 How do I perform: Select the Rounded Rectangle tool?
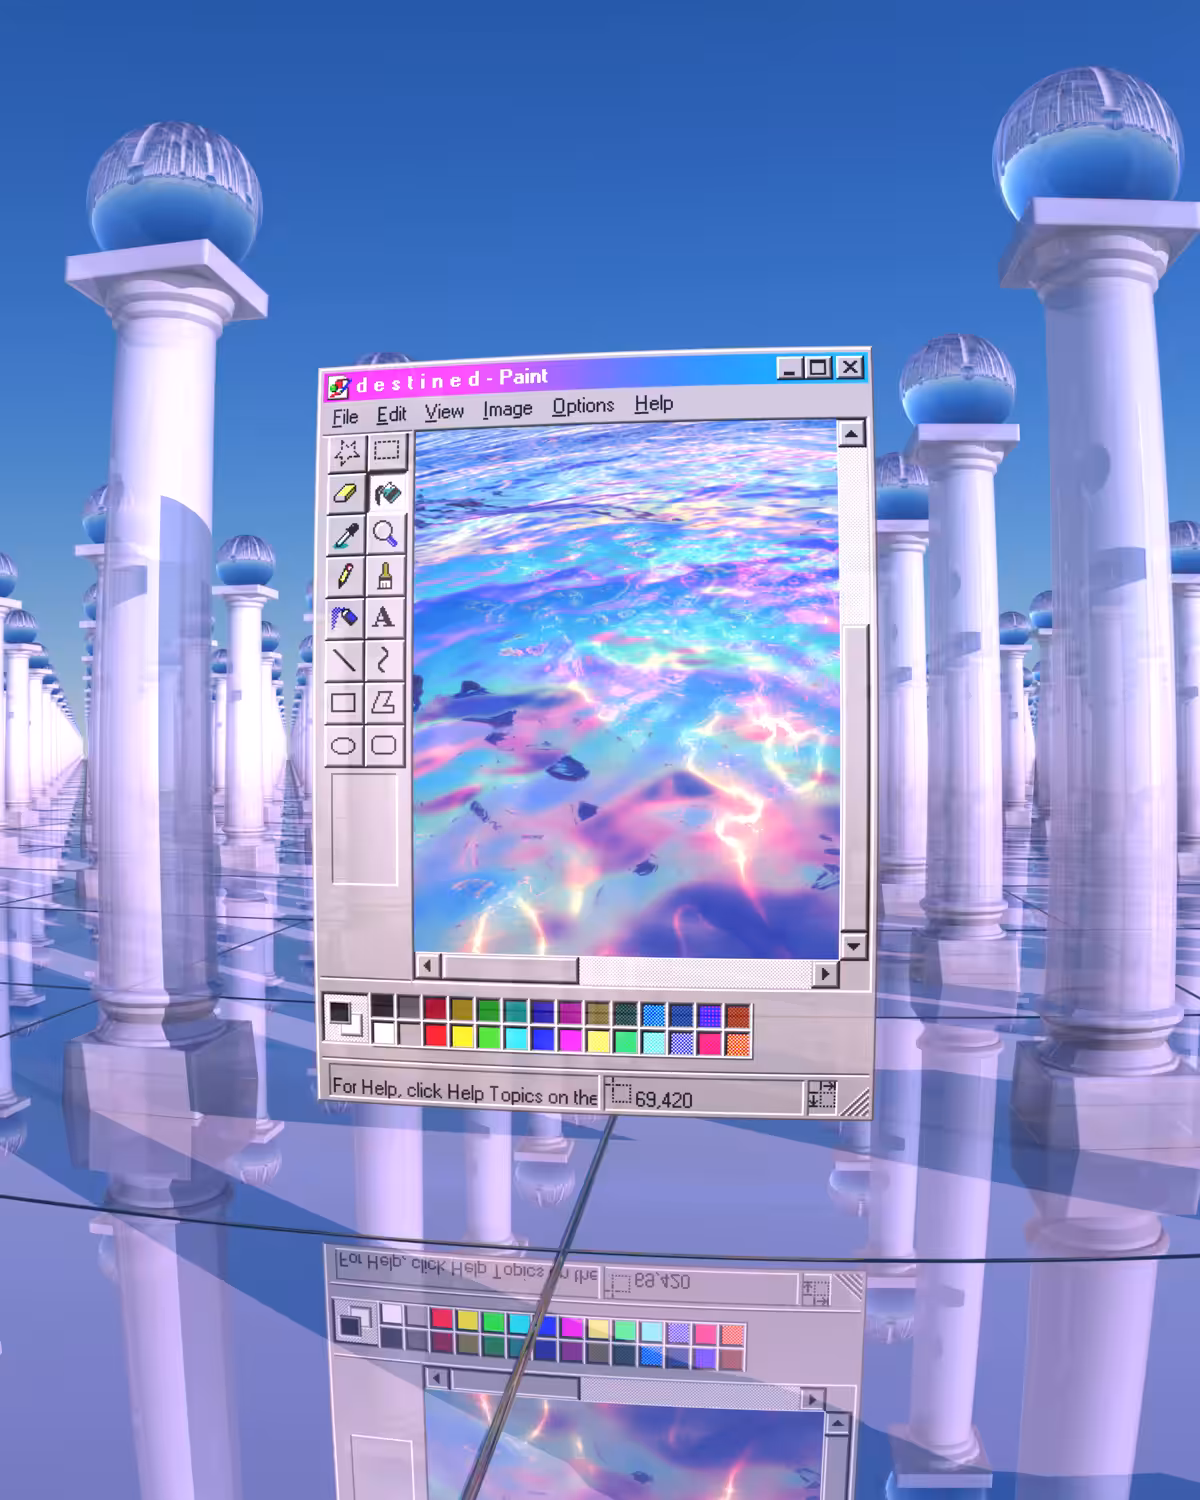coord(384,746)
